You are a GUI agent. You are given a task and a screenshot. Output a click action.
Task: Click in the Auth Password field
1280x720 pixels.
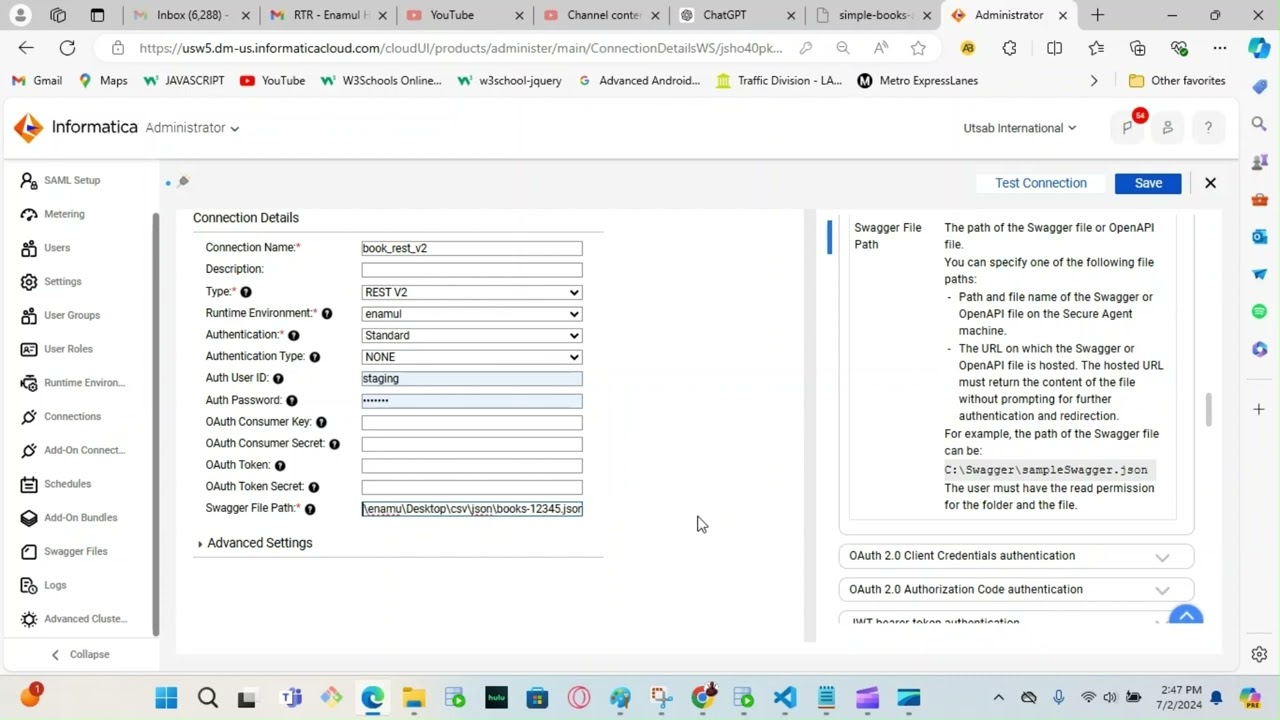click(x=472, y=401)
